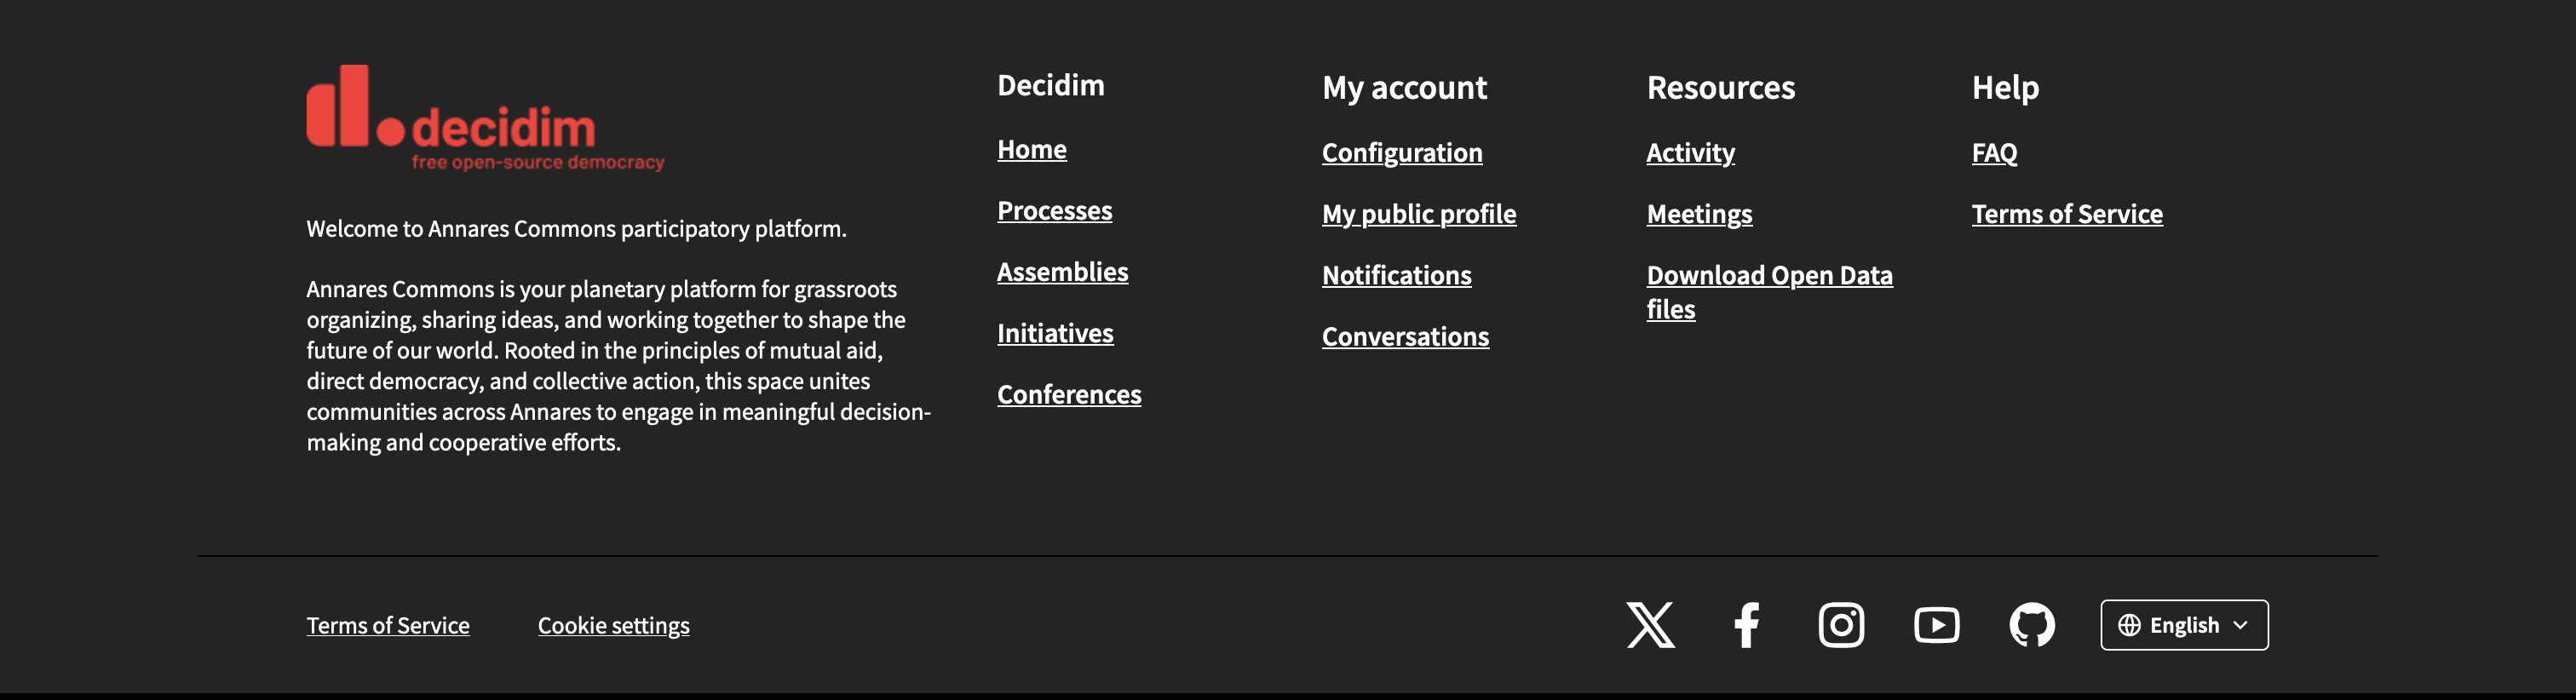
Task: View the Initiatives page
Action: coord(1055,333)
